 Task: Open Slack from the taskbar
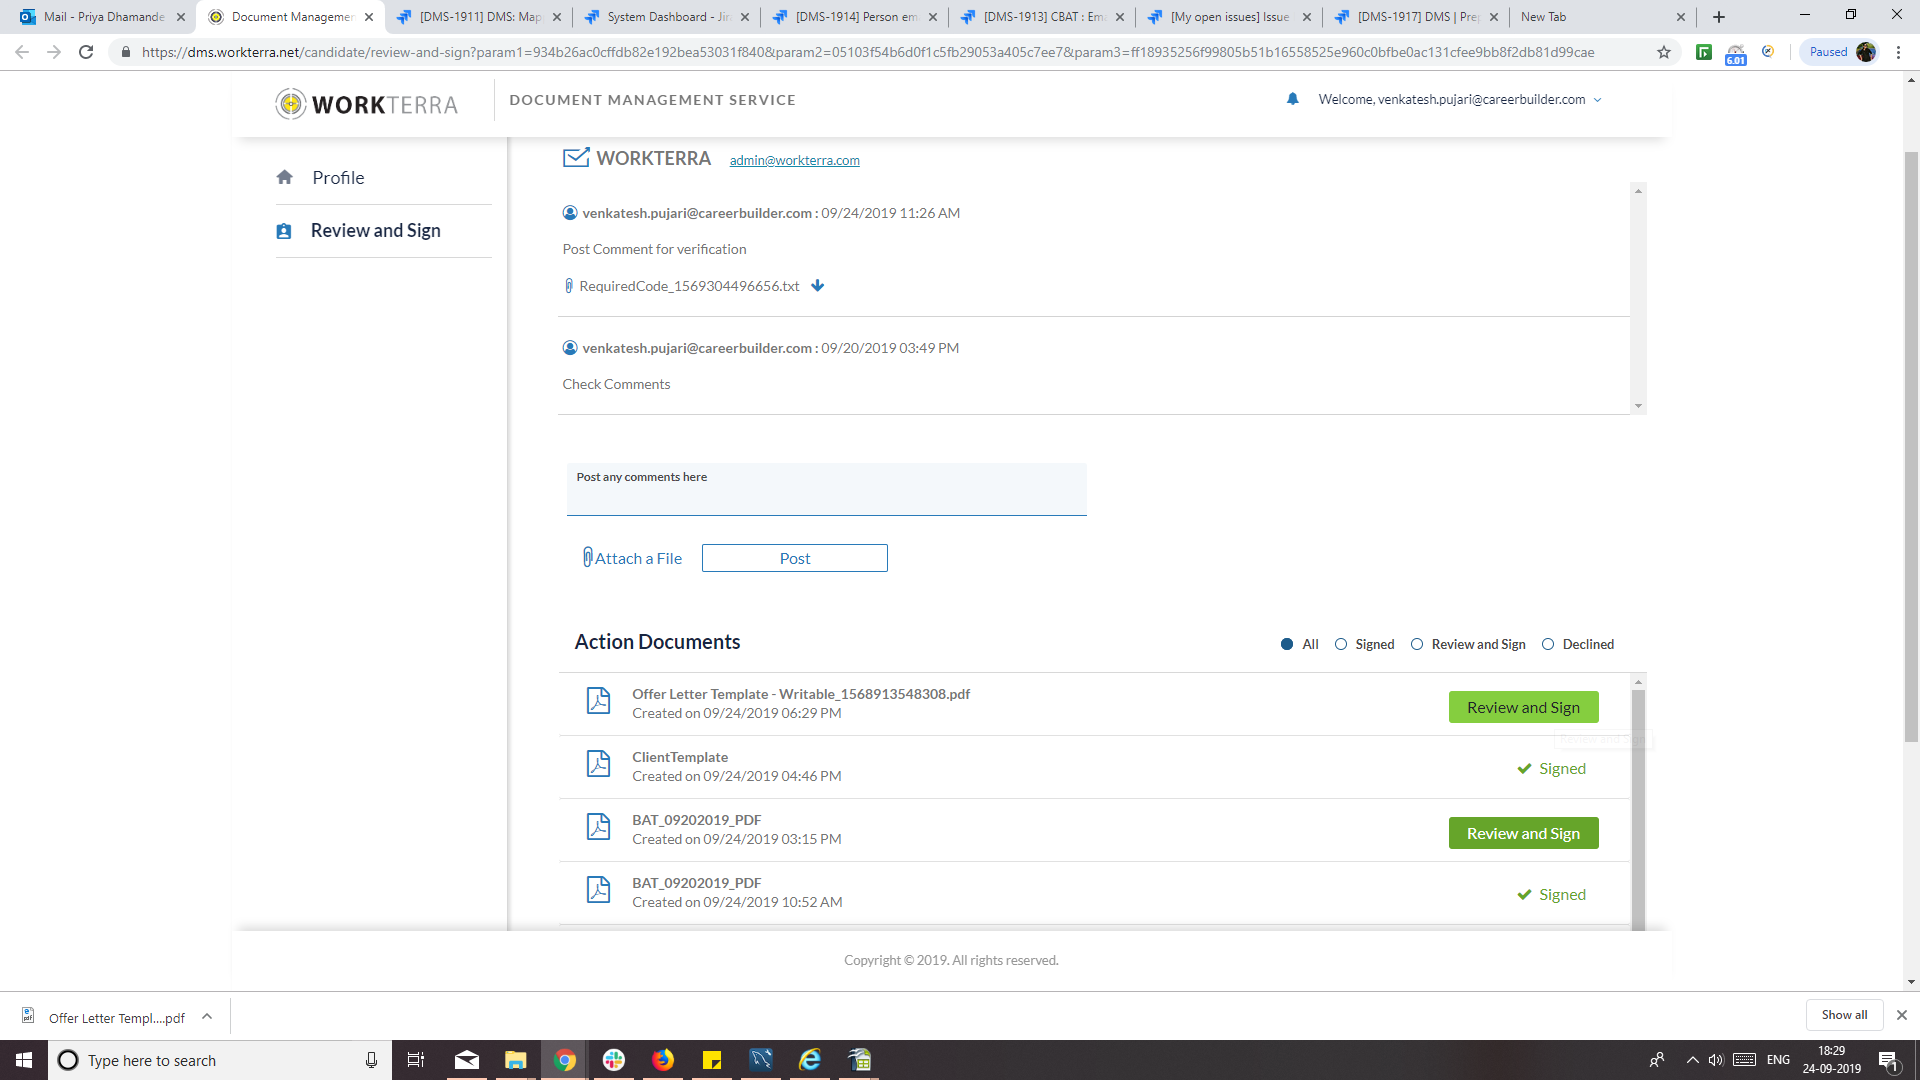coord(614,1060)
